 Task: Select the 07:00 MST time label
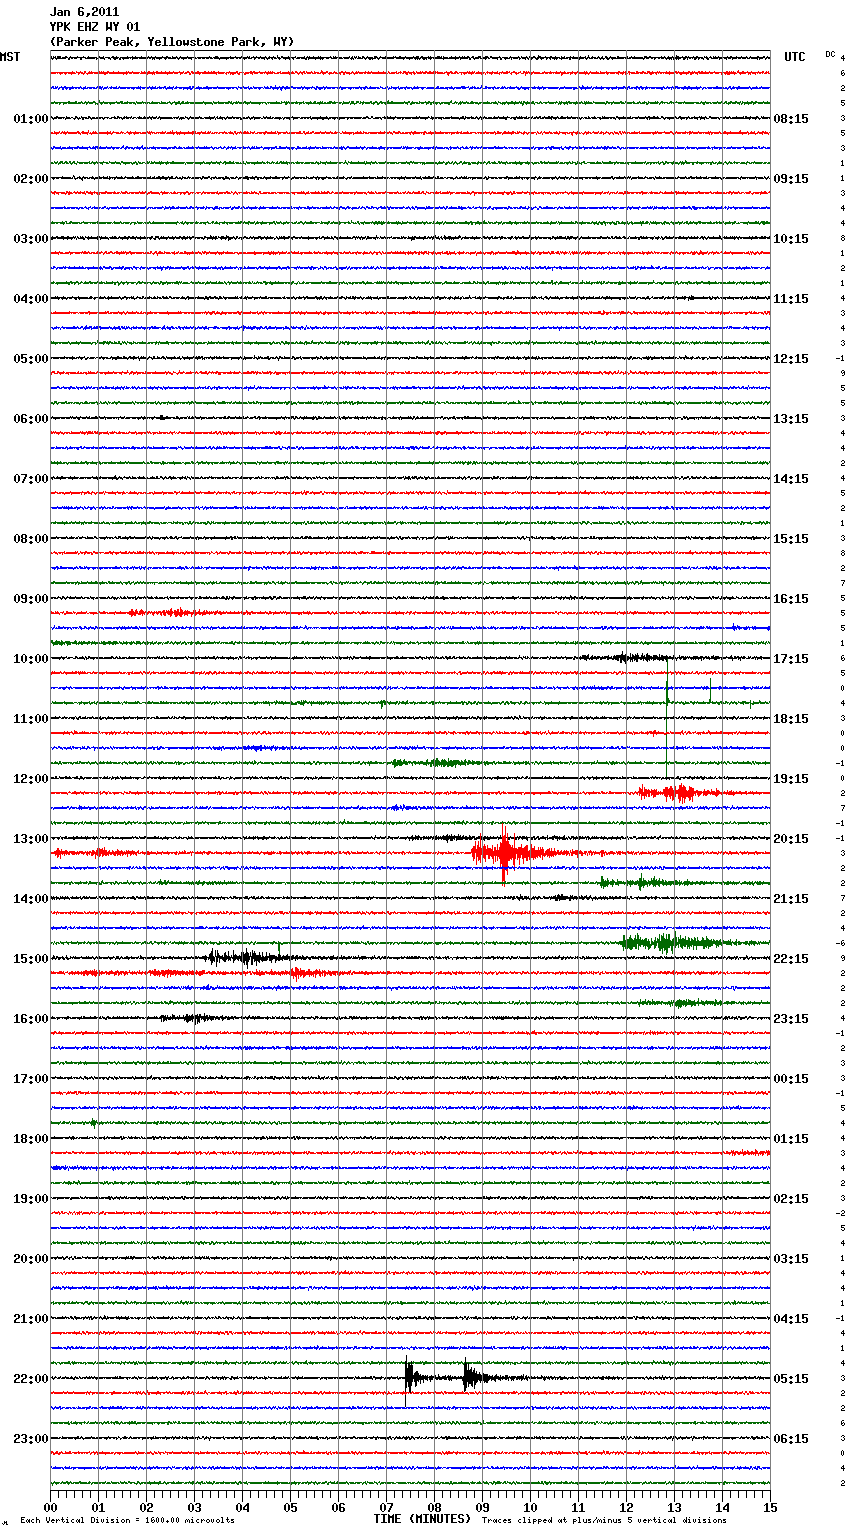click(30, 479)
